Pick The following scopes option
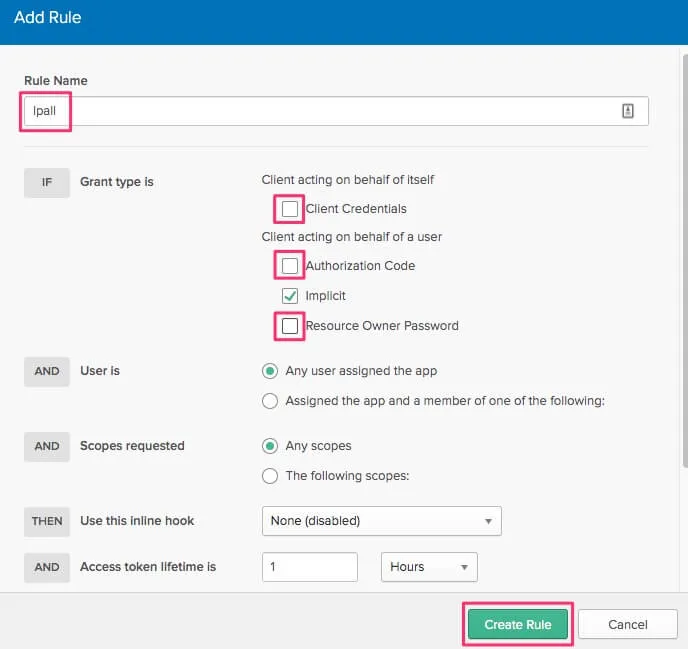The width and height of the screenshot is (688, 649). (270, 476)
